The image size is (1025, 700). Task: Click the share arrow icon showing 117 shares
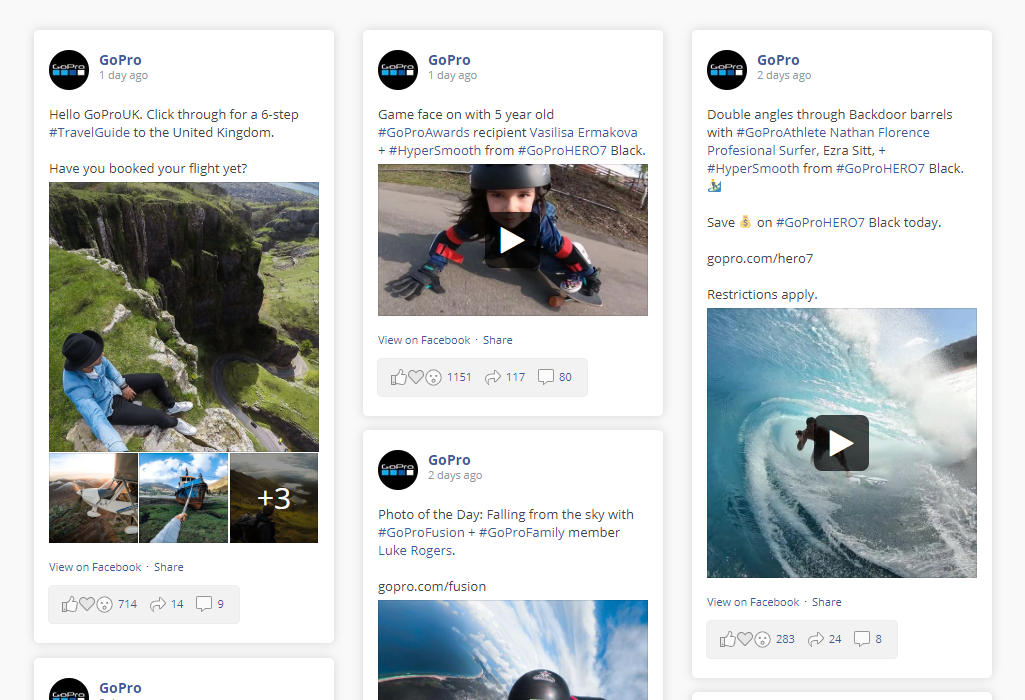tap(492, 377)
